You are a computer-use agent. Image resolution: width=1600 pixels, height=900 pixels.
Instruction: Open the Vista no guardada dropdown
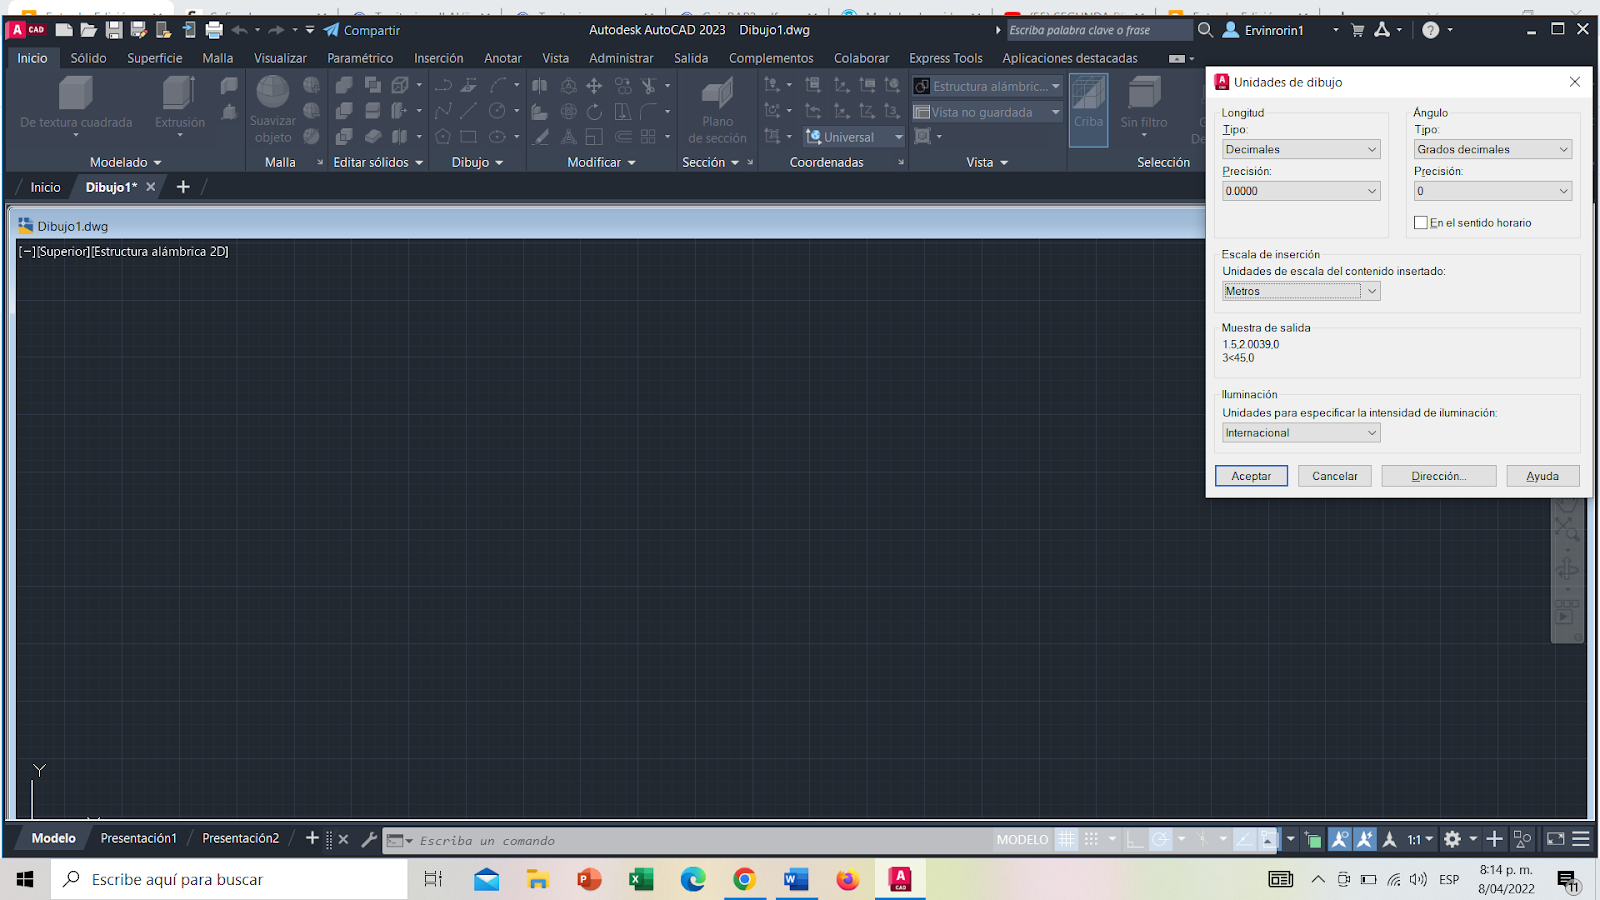pyautogui.click(x=987, y=112)
